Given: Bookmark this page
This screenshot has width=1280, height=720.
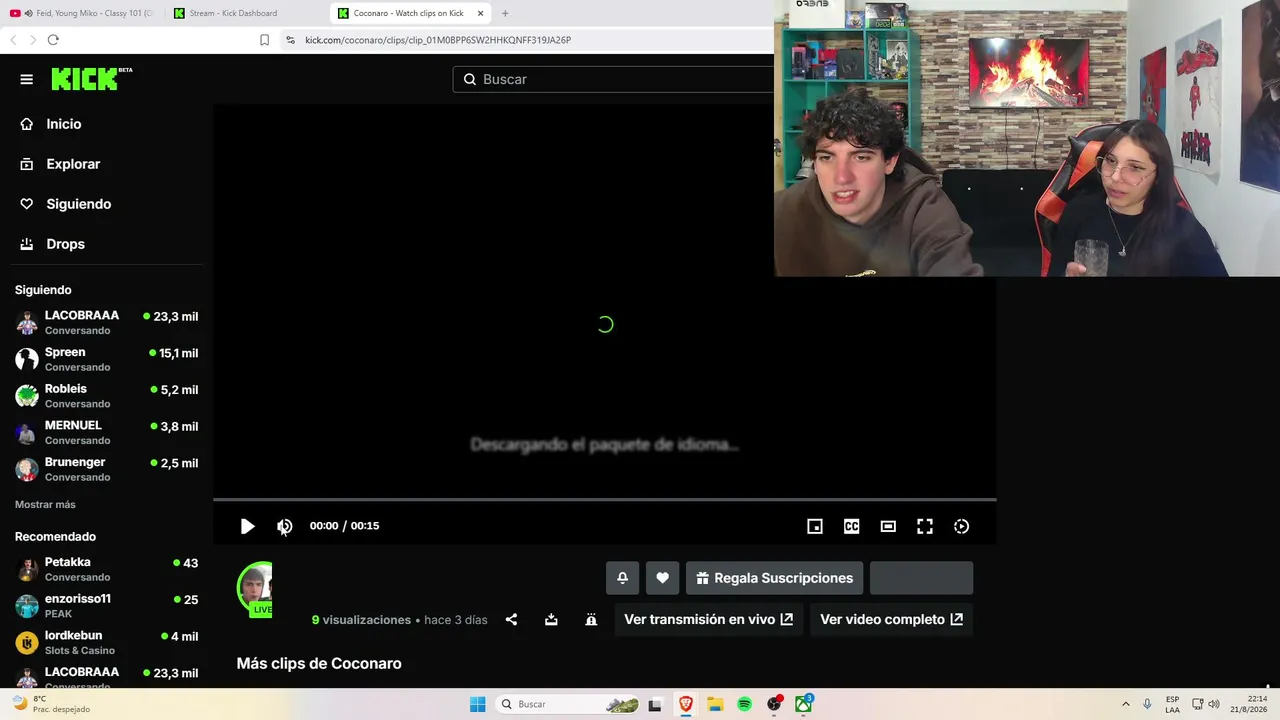Looking at the screenshot, I should click(x=264, y=40).
